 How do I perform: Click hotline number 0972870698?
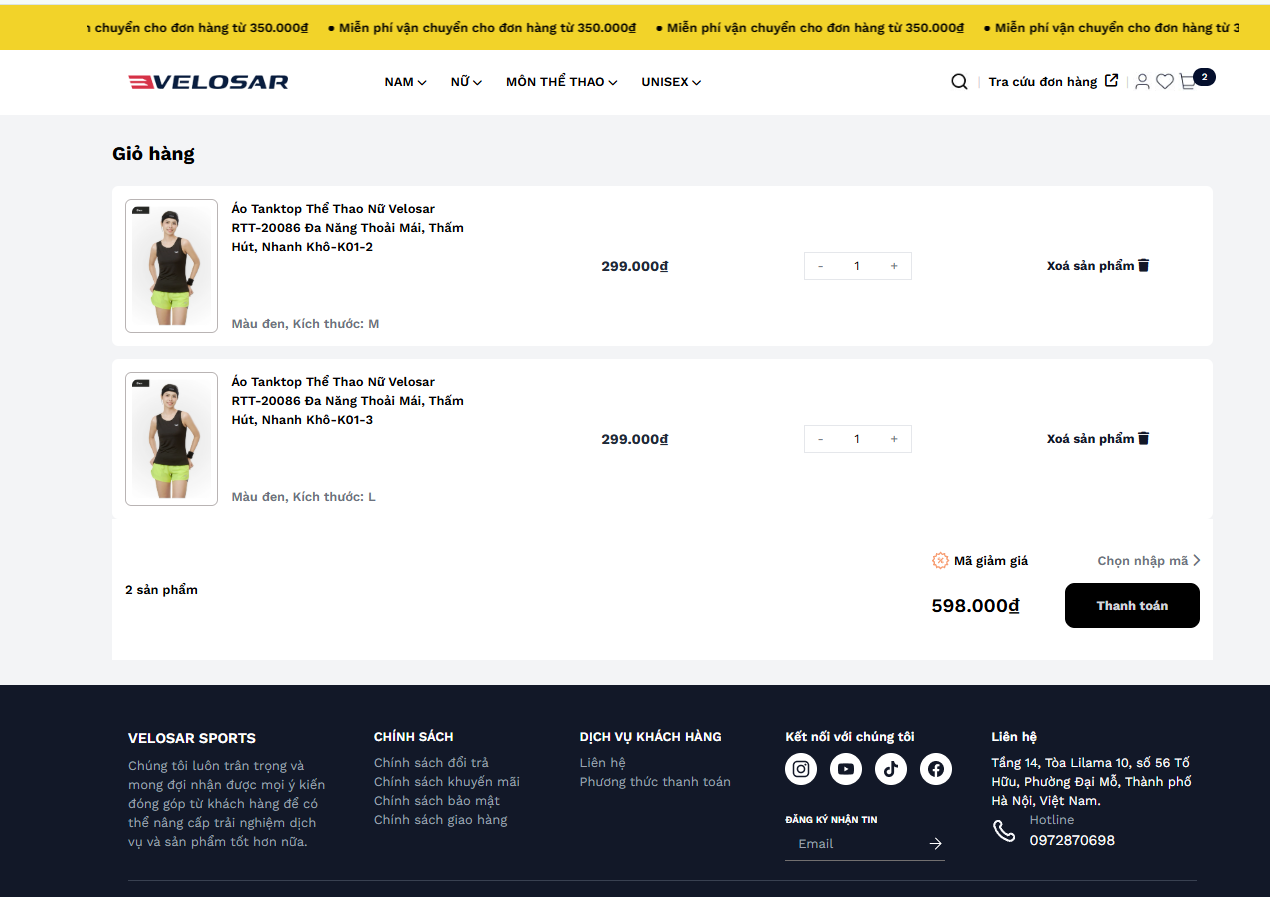pyautogui.click(x=1072, y=841)
